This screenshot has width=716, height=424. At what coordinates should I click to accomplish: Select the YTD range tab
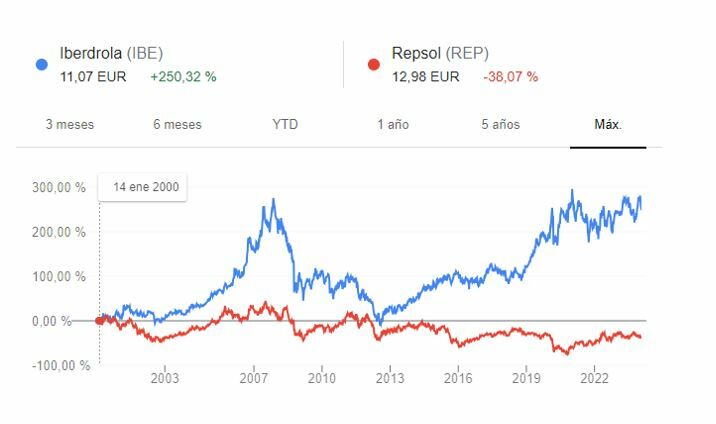coord(285,125)
